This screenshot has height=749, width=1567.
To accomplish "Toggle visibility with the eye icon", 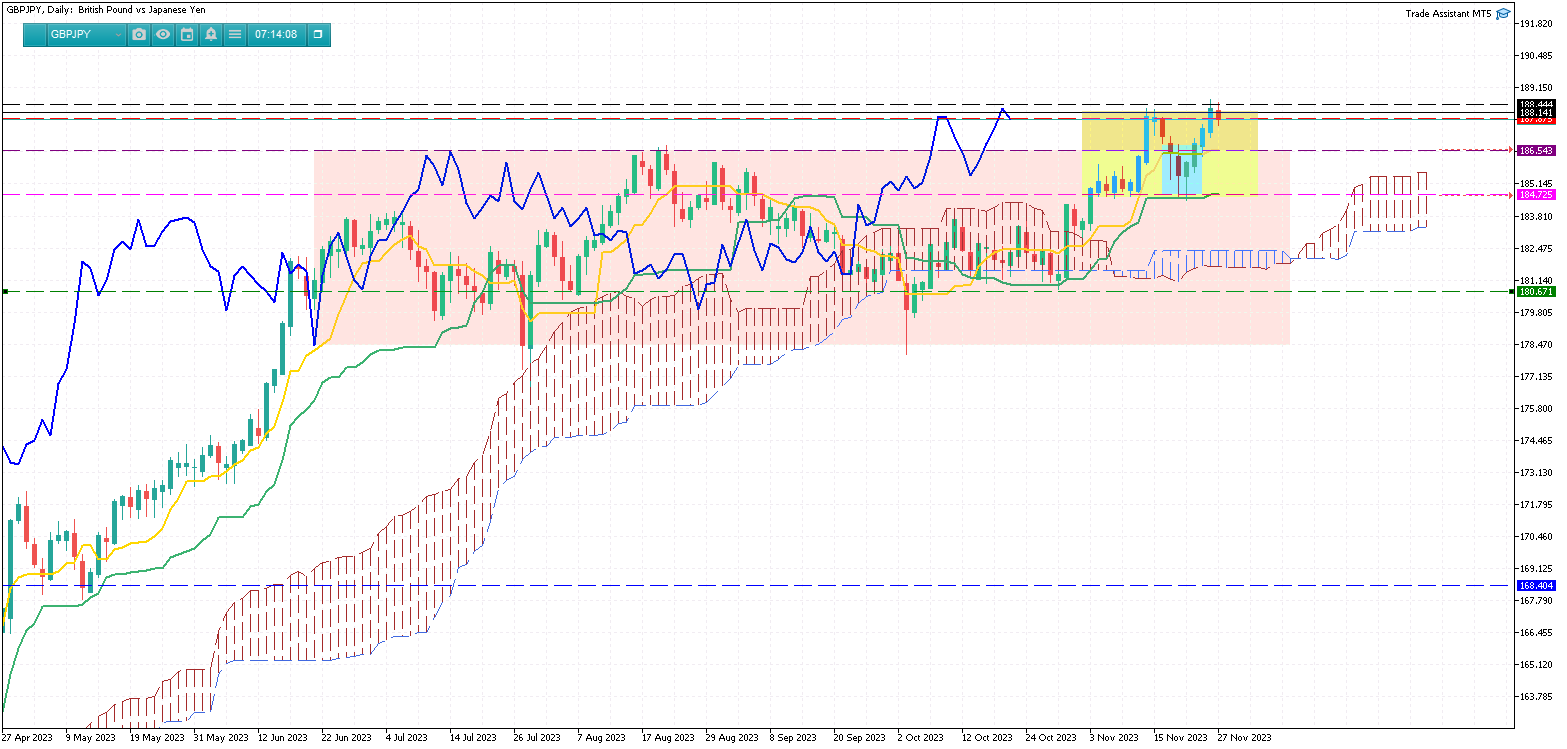I will pos(162,34).
